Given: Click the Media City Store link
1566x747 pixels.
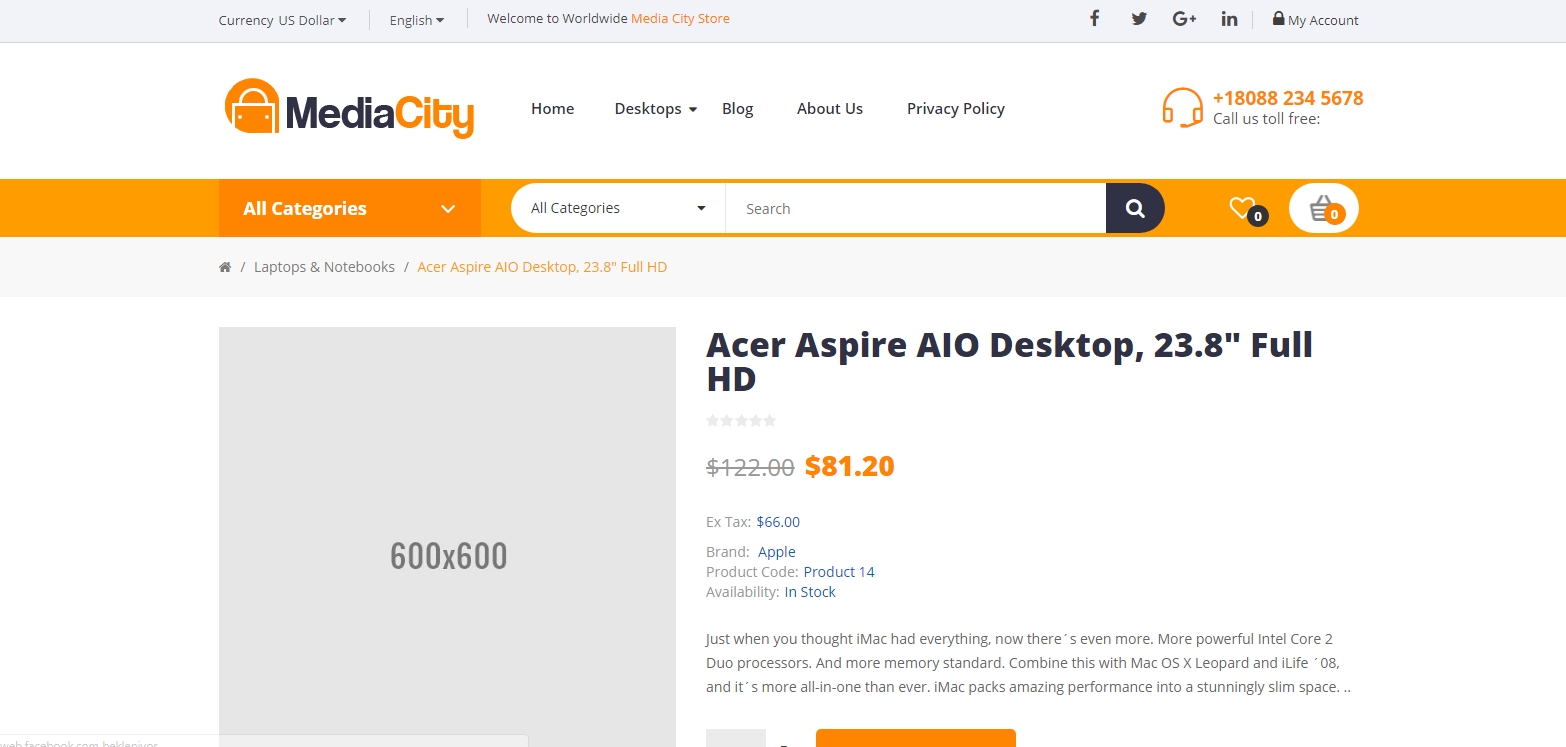Looking at the screenshot, I should click(x=680, y=18).
